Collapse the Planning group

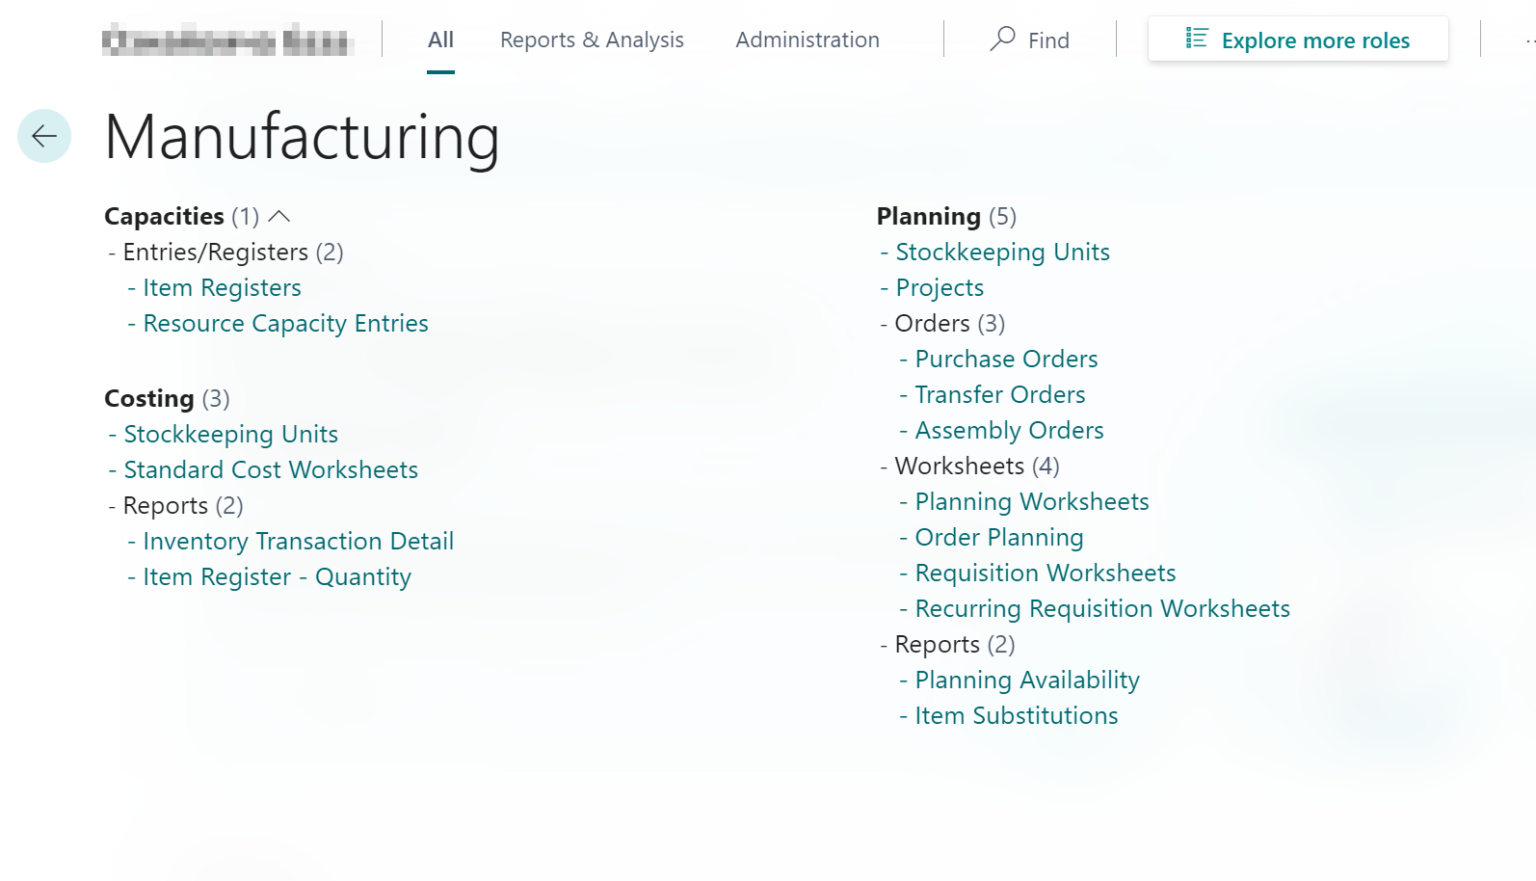(928, 216)
